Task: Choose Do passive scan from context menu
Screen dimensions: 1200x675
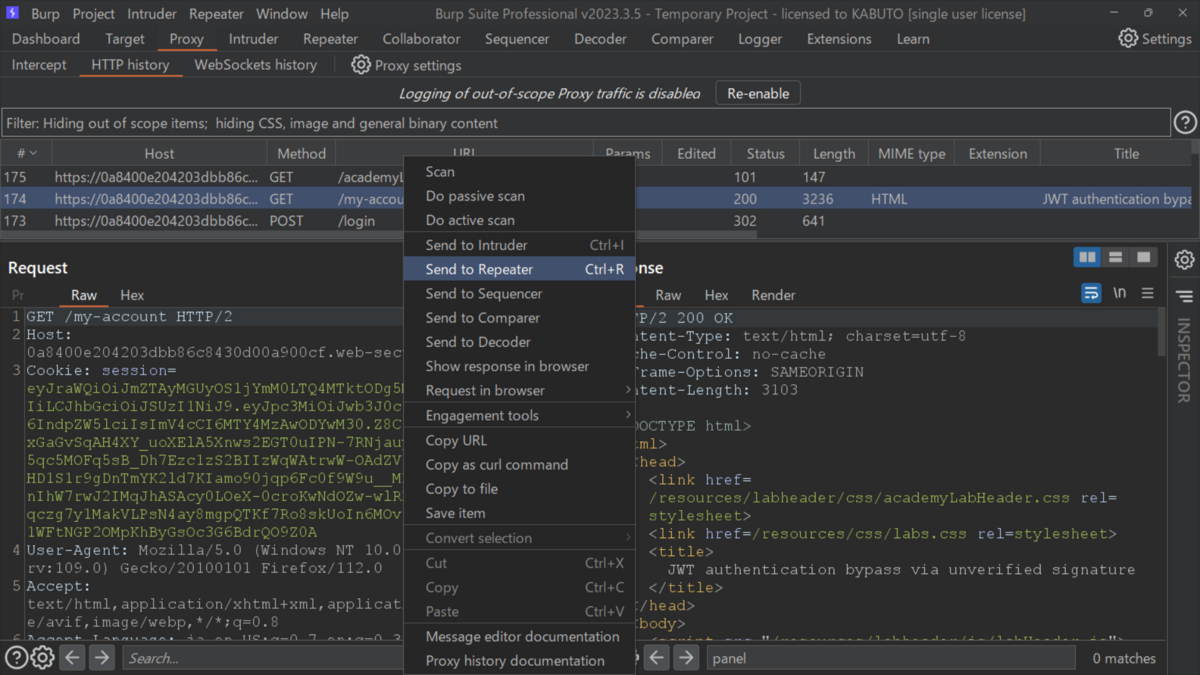Action: point(519,196)
